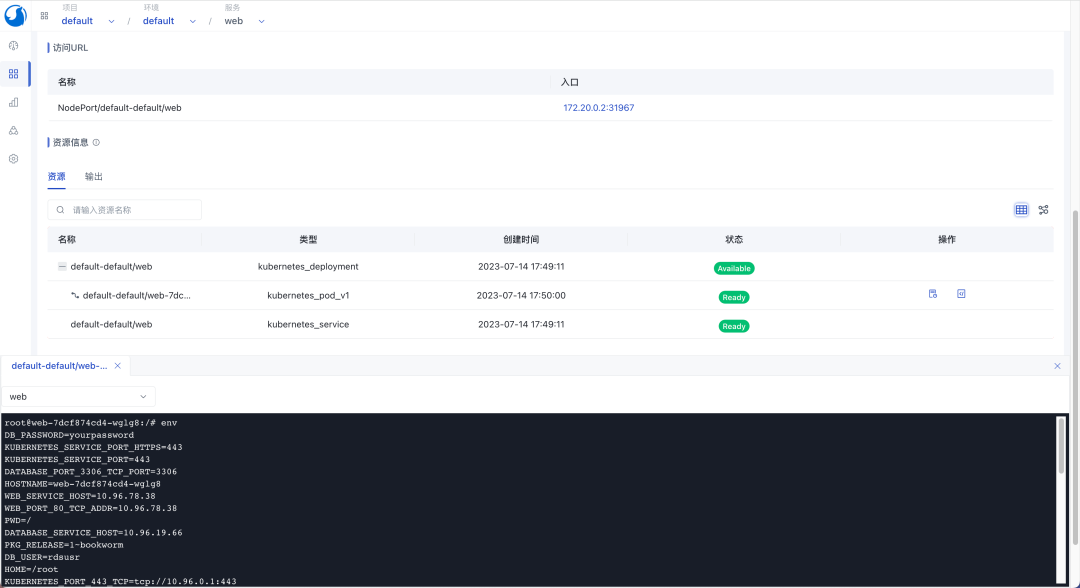Click the WEB_SERVICE_HOST=10.96.78.38 terminal line
The width and height of the screenshot is (1080, 588).
tap(80, 496)
